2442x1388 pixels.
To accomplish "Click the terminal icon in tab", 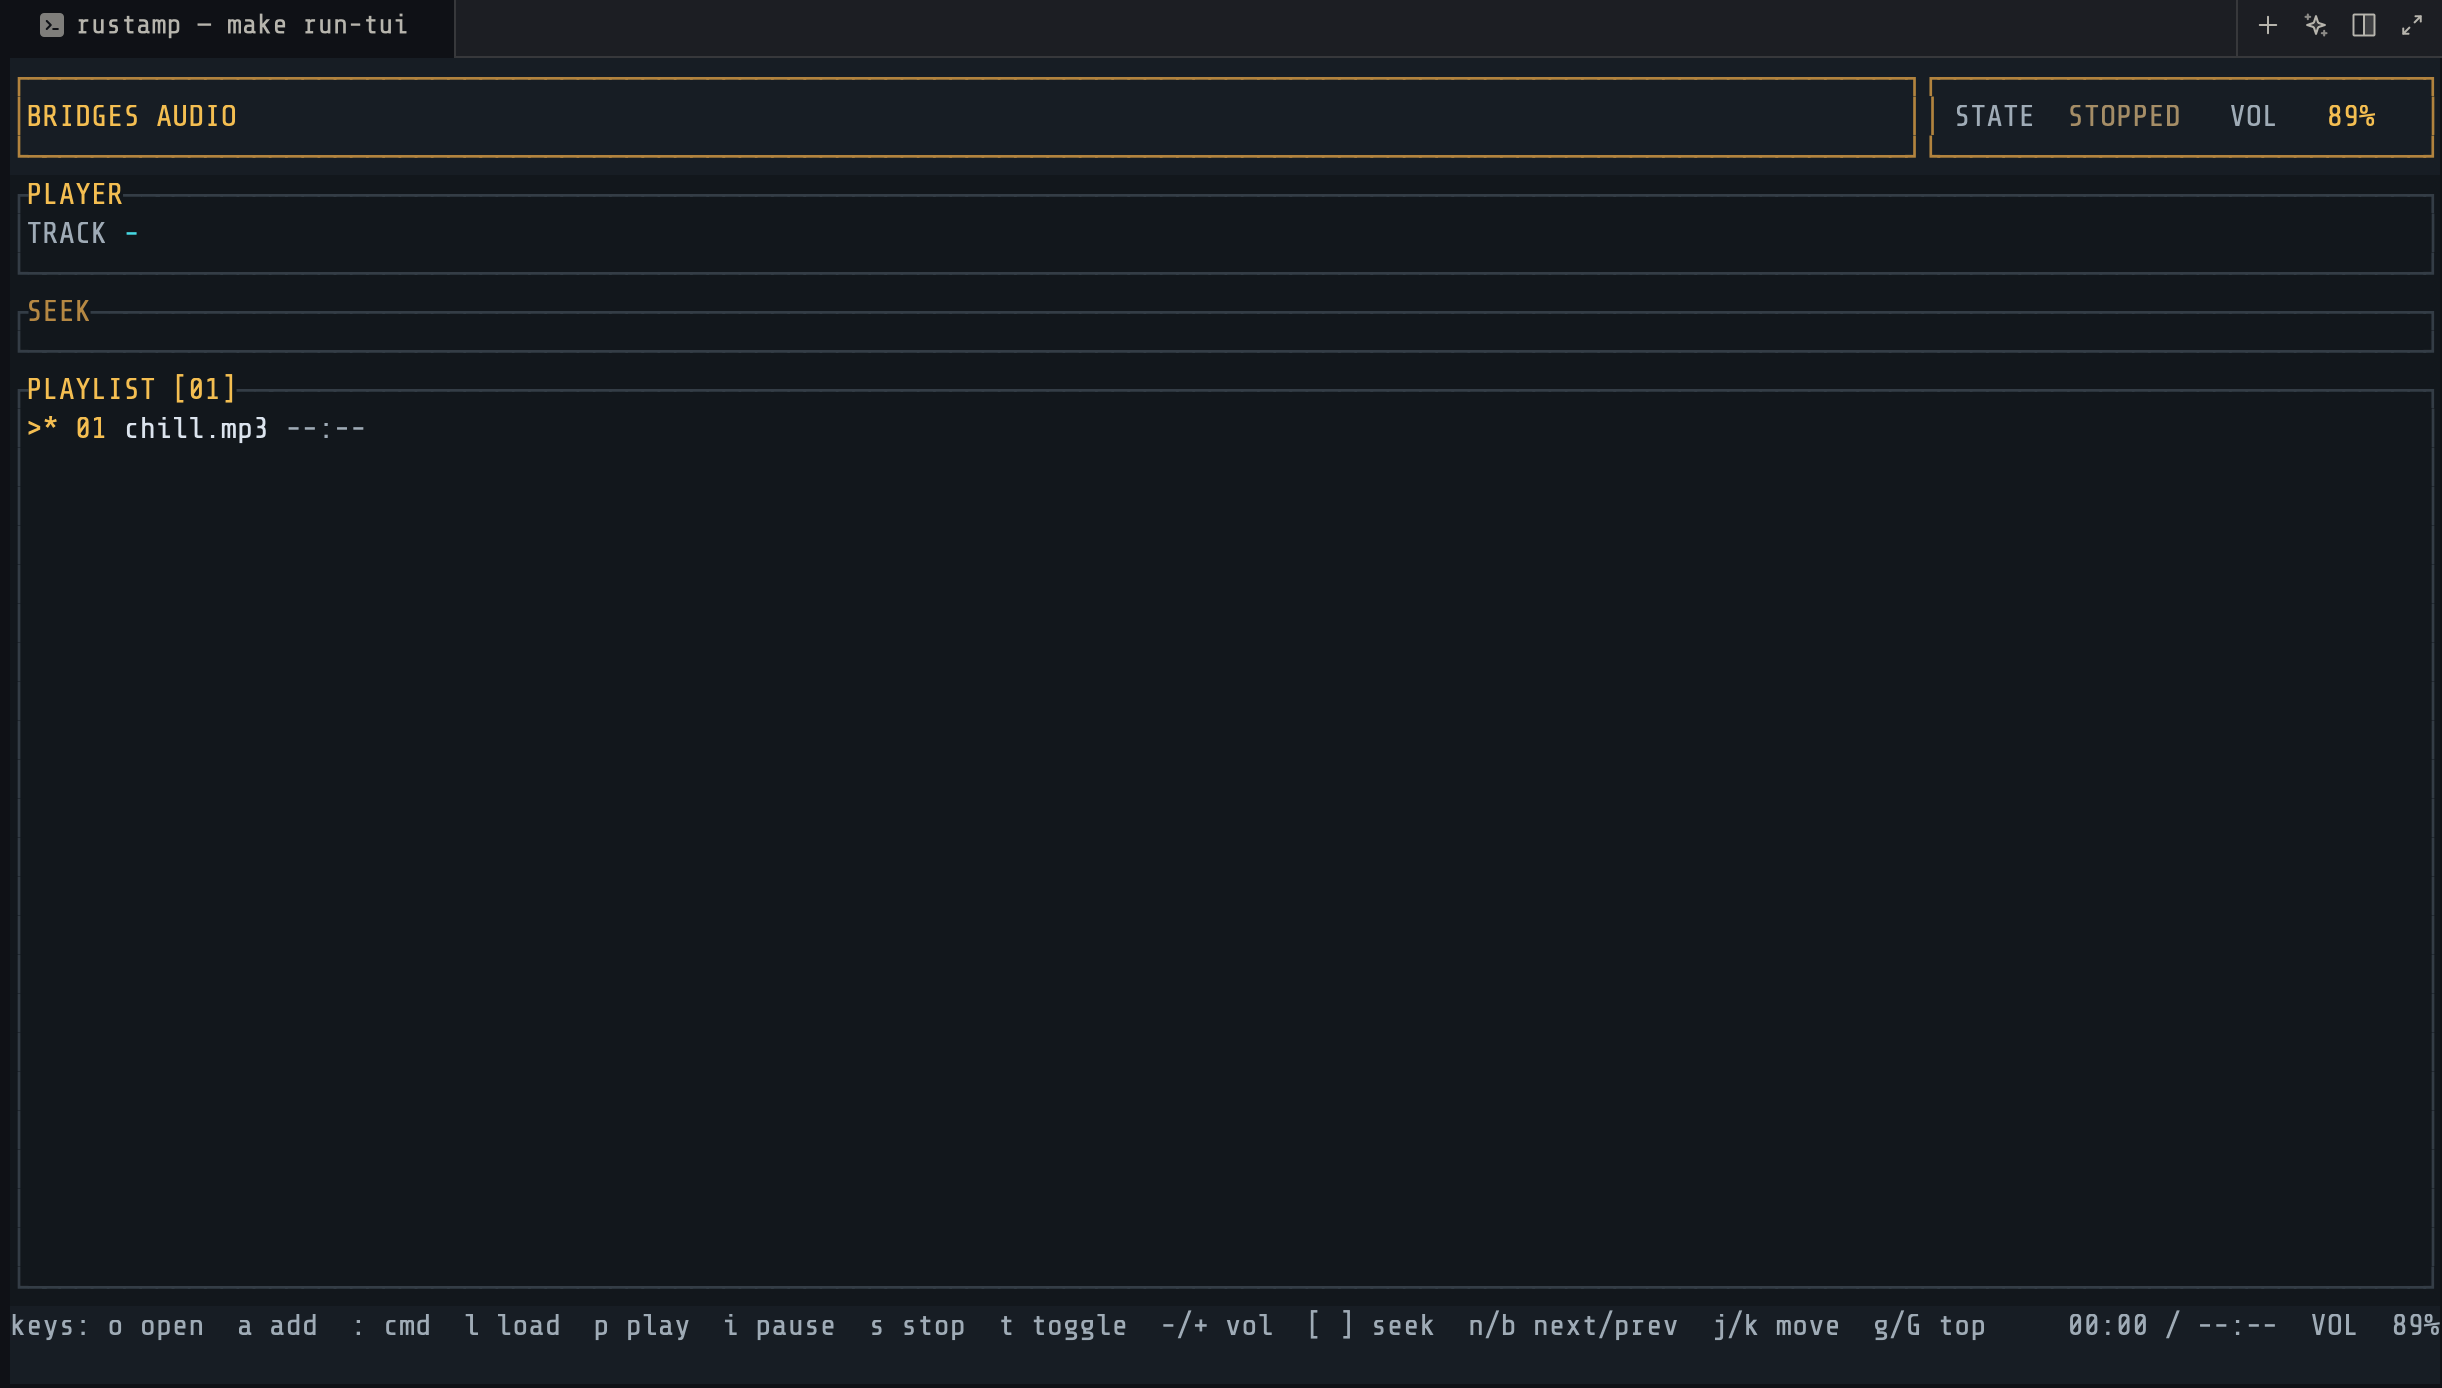I will pos(52,26).
